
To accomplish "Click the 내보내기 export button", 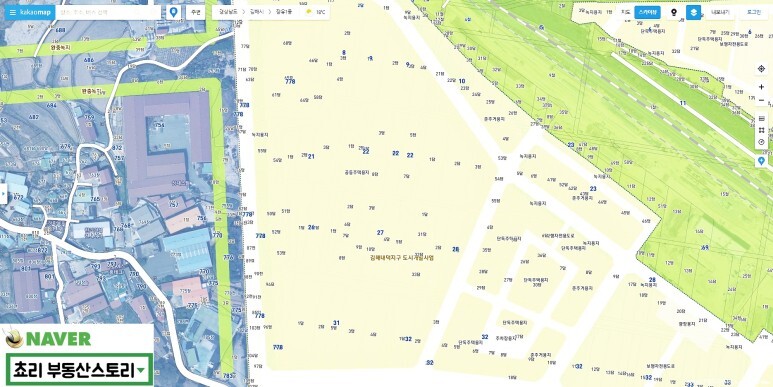I will (720, 12).
